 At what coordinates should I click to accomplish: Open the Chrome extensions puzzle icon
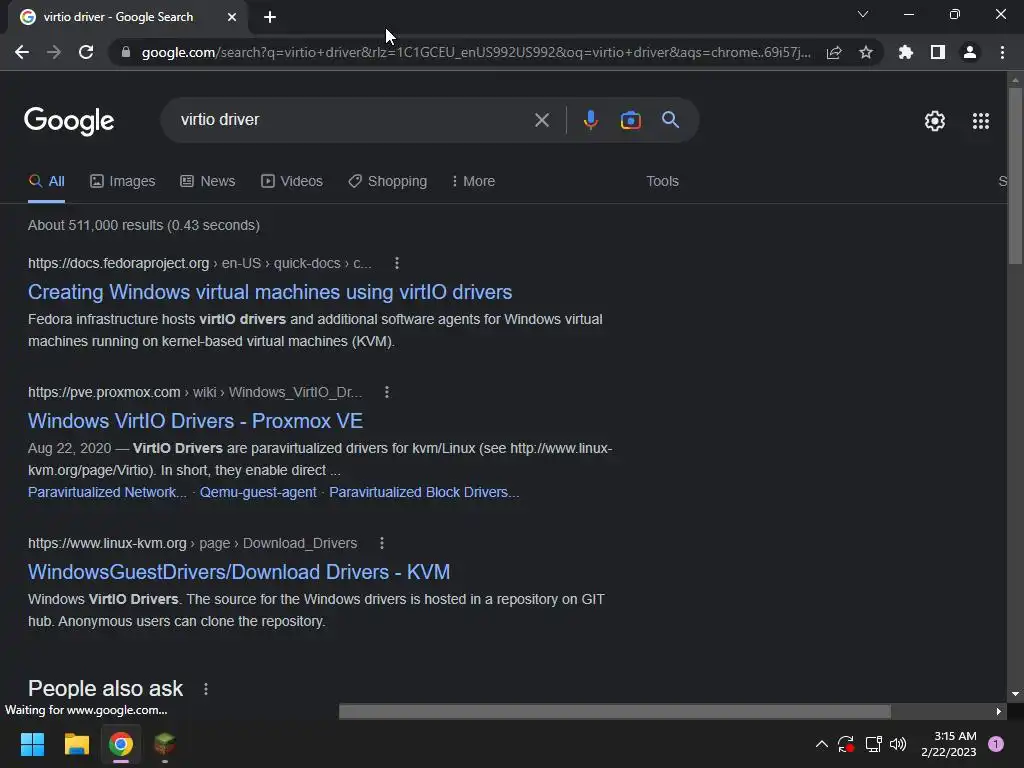906,52
